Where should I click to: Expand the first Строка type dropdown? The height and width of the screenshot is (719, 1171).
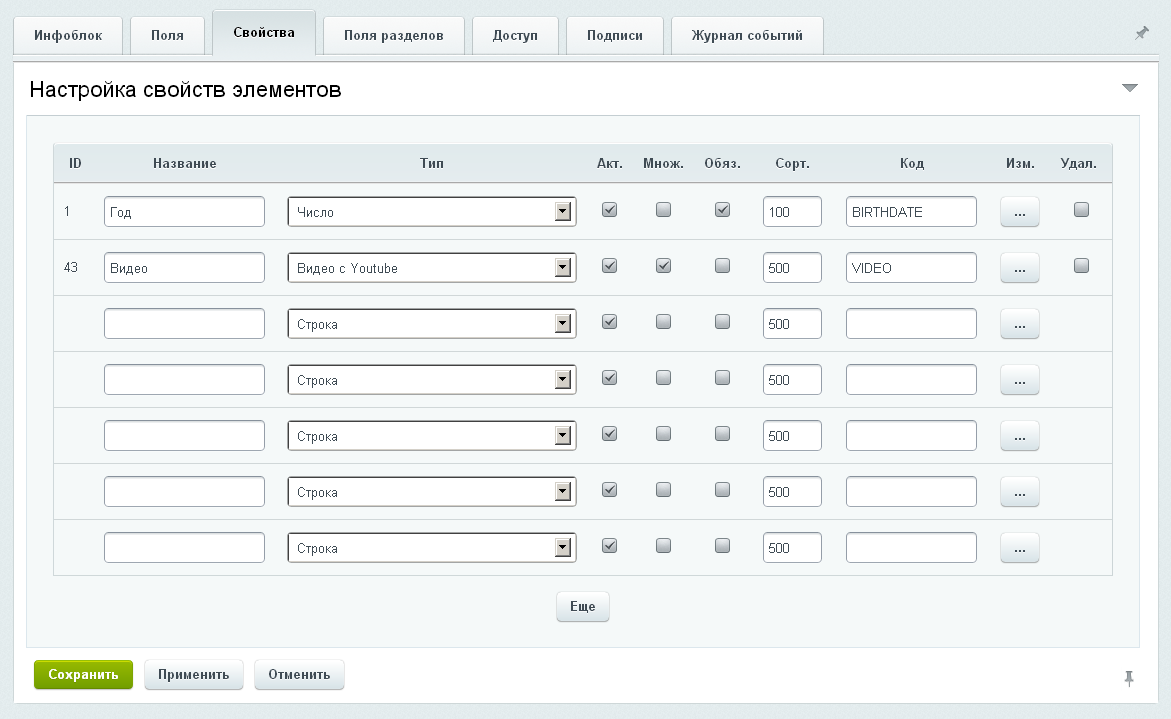coord(431,324)
